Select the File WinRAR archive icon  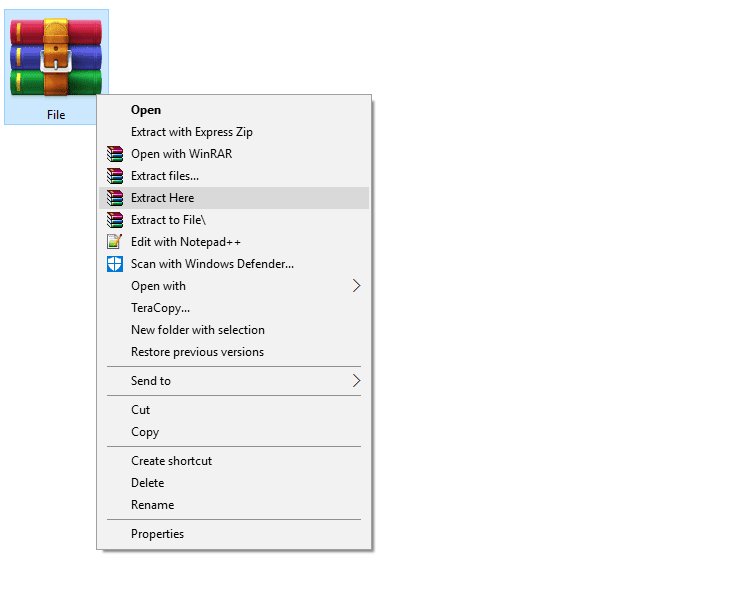coord(56,57)
